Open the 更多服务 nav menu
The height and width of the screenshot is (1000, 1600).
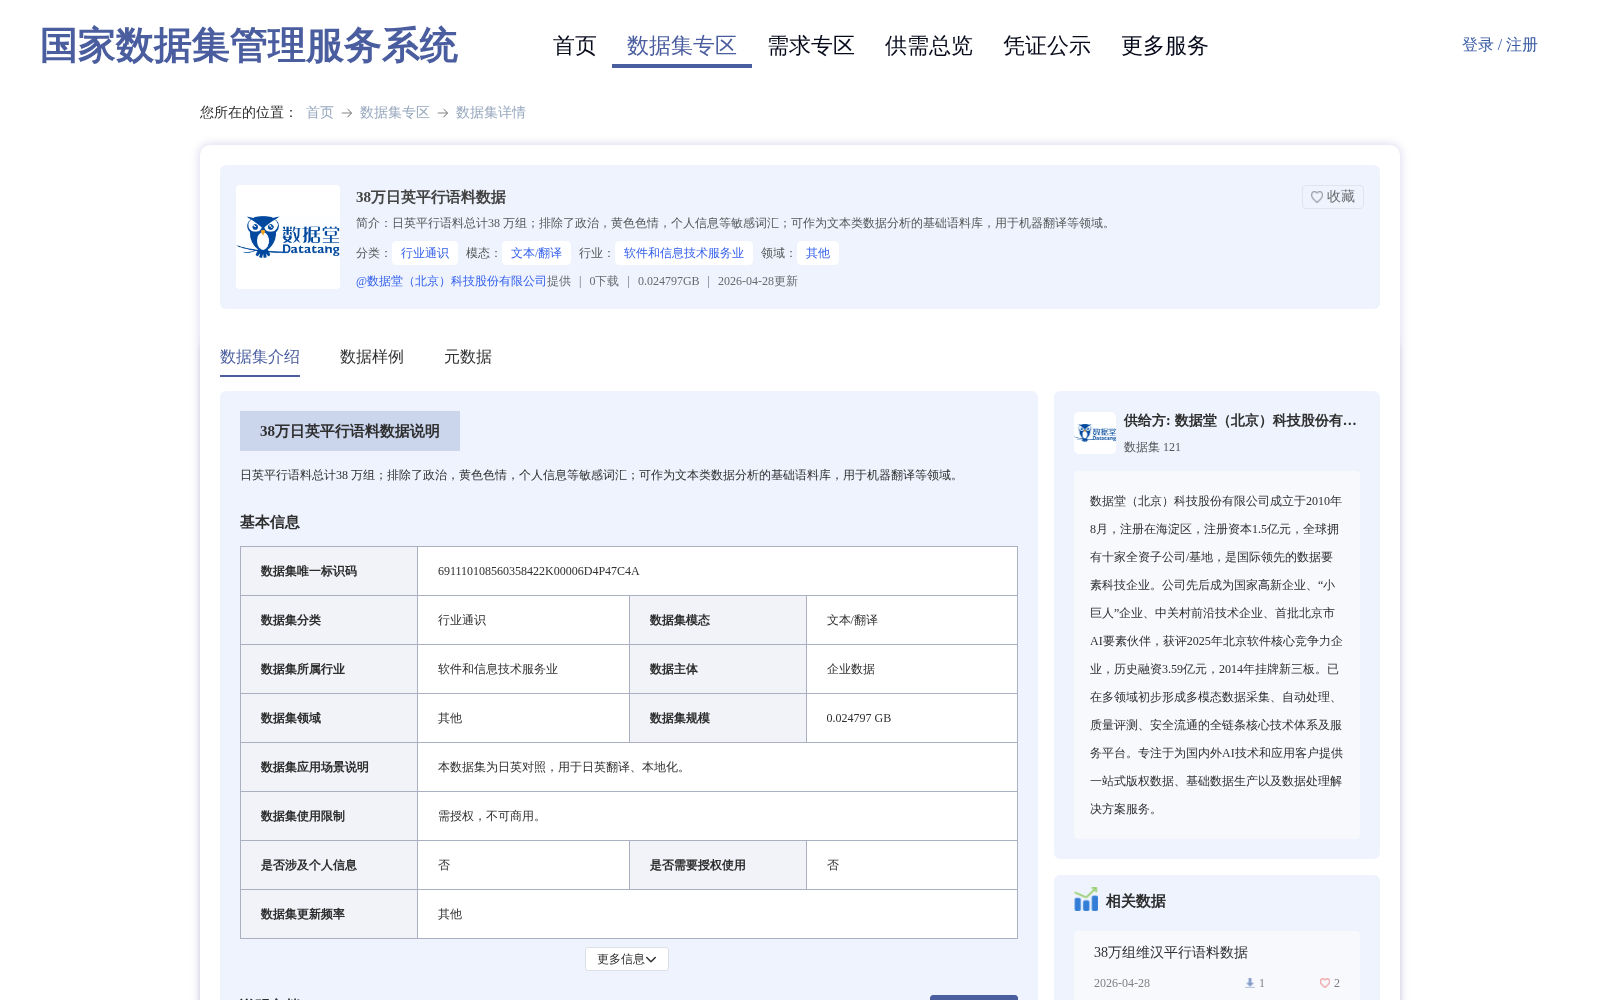pos(1165,46)
